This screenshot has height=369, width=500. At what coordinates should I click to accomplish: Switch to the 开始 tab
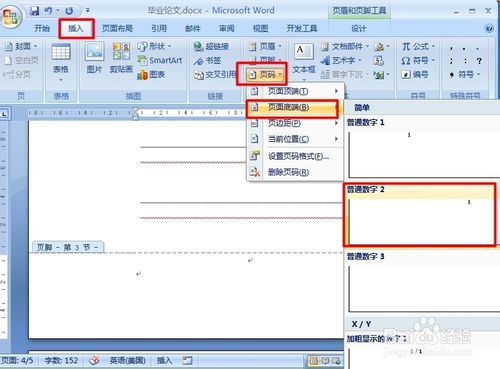(x=42, y=28)
